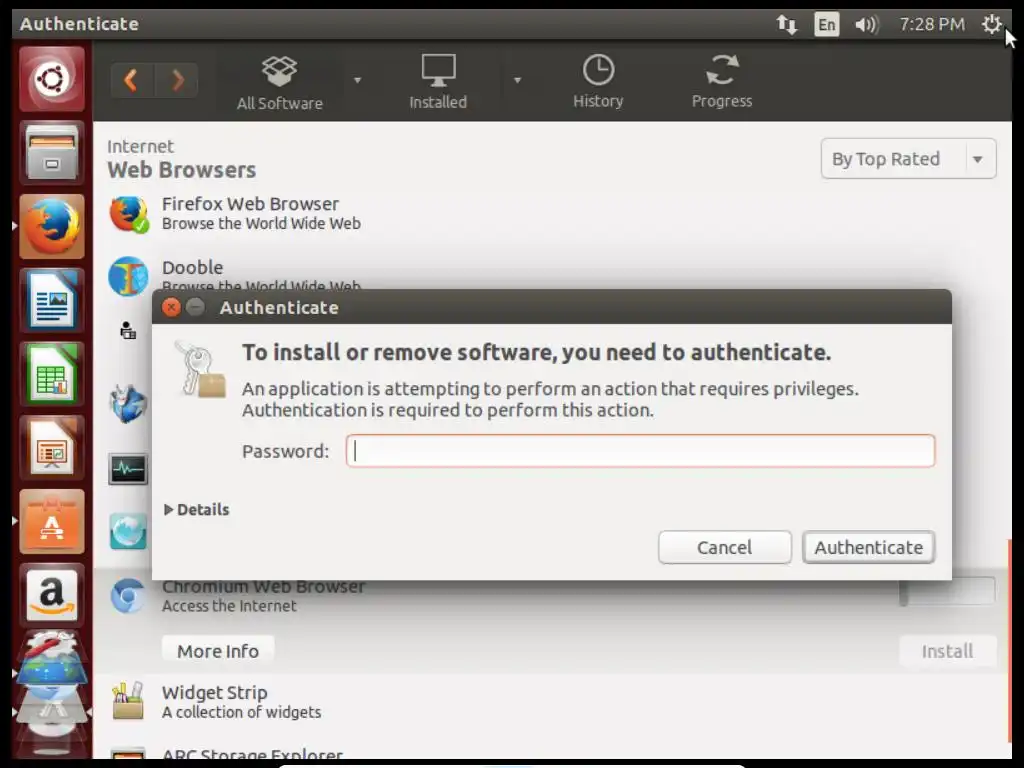Screen dimensions: 1024x768
Task: Cancel the authentication dialog
Action: click(x=725, y=547)
